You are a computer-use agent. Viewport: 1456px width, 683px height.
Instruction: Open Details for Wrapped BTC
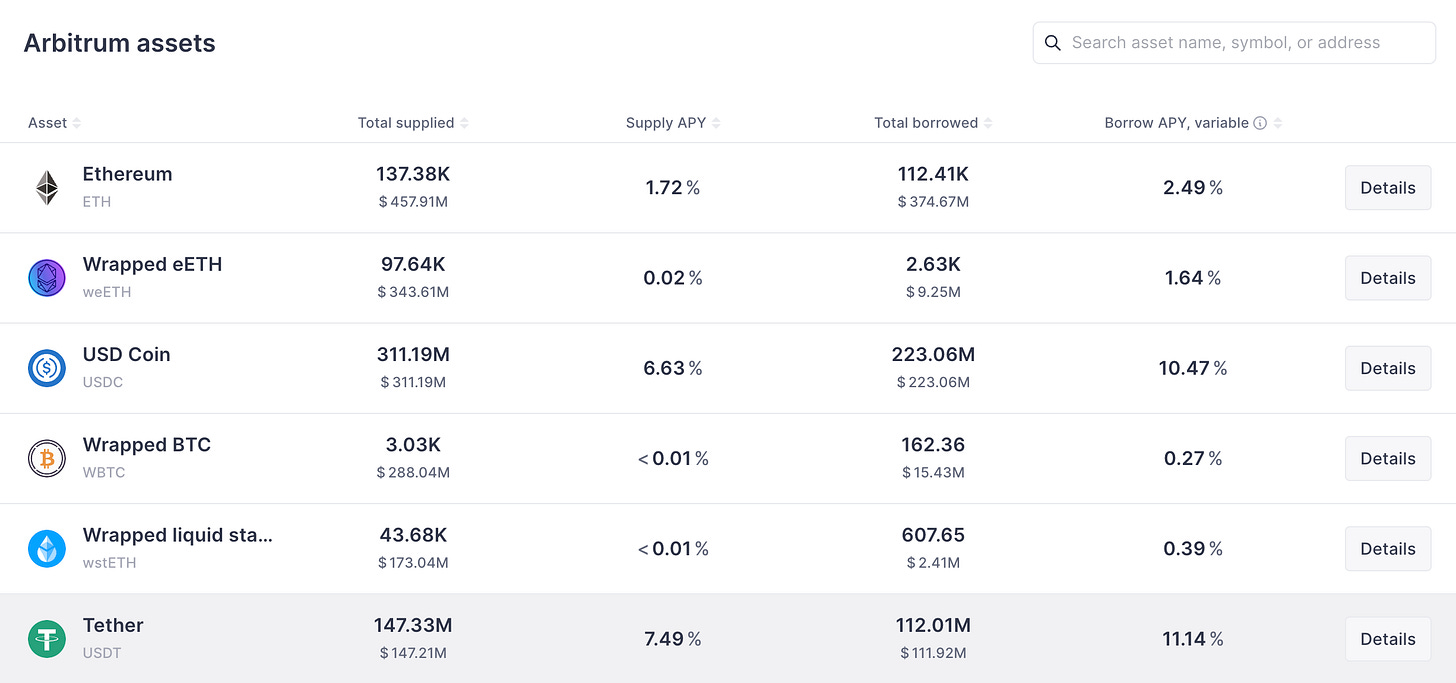click(1388, 458)
